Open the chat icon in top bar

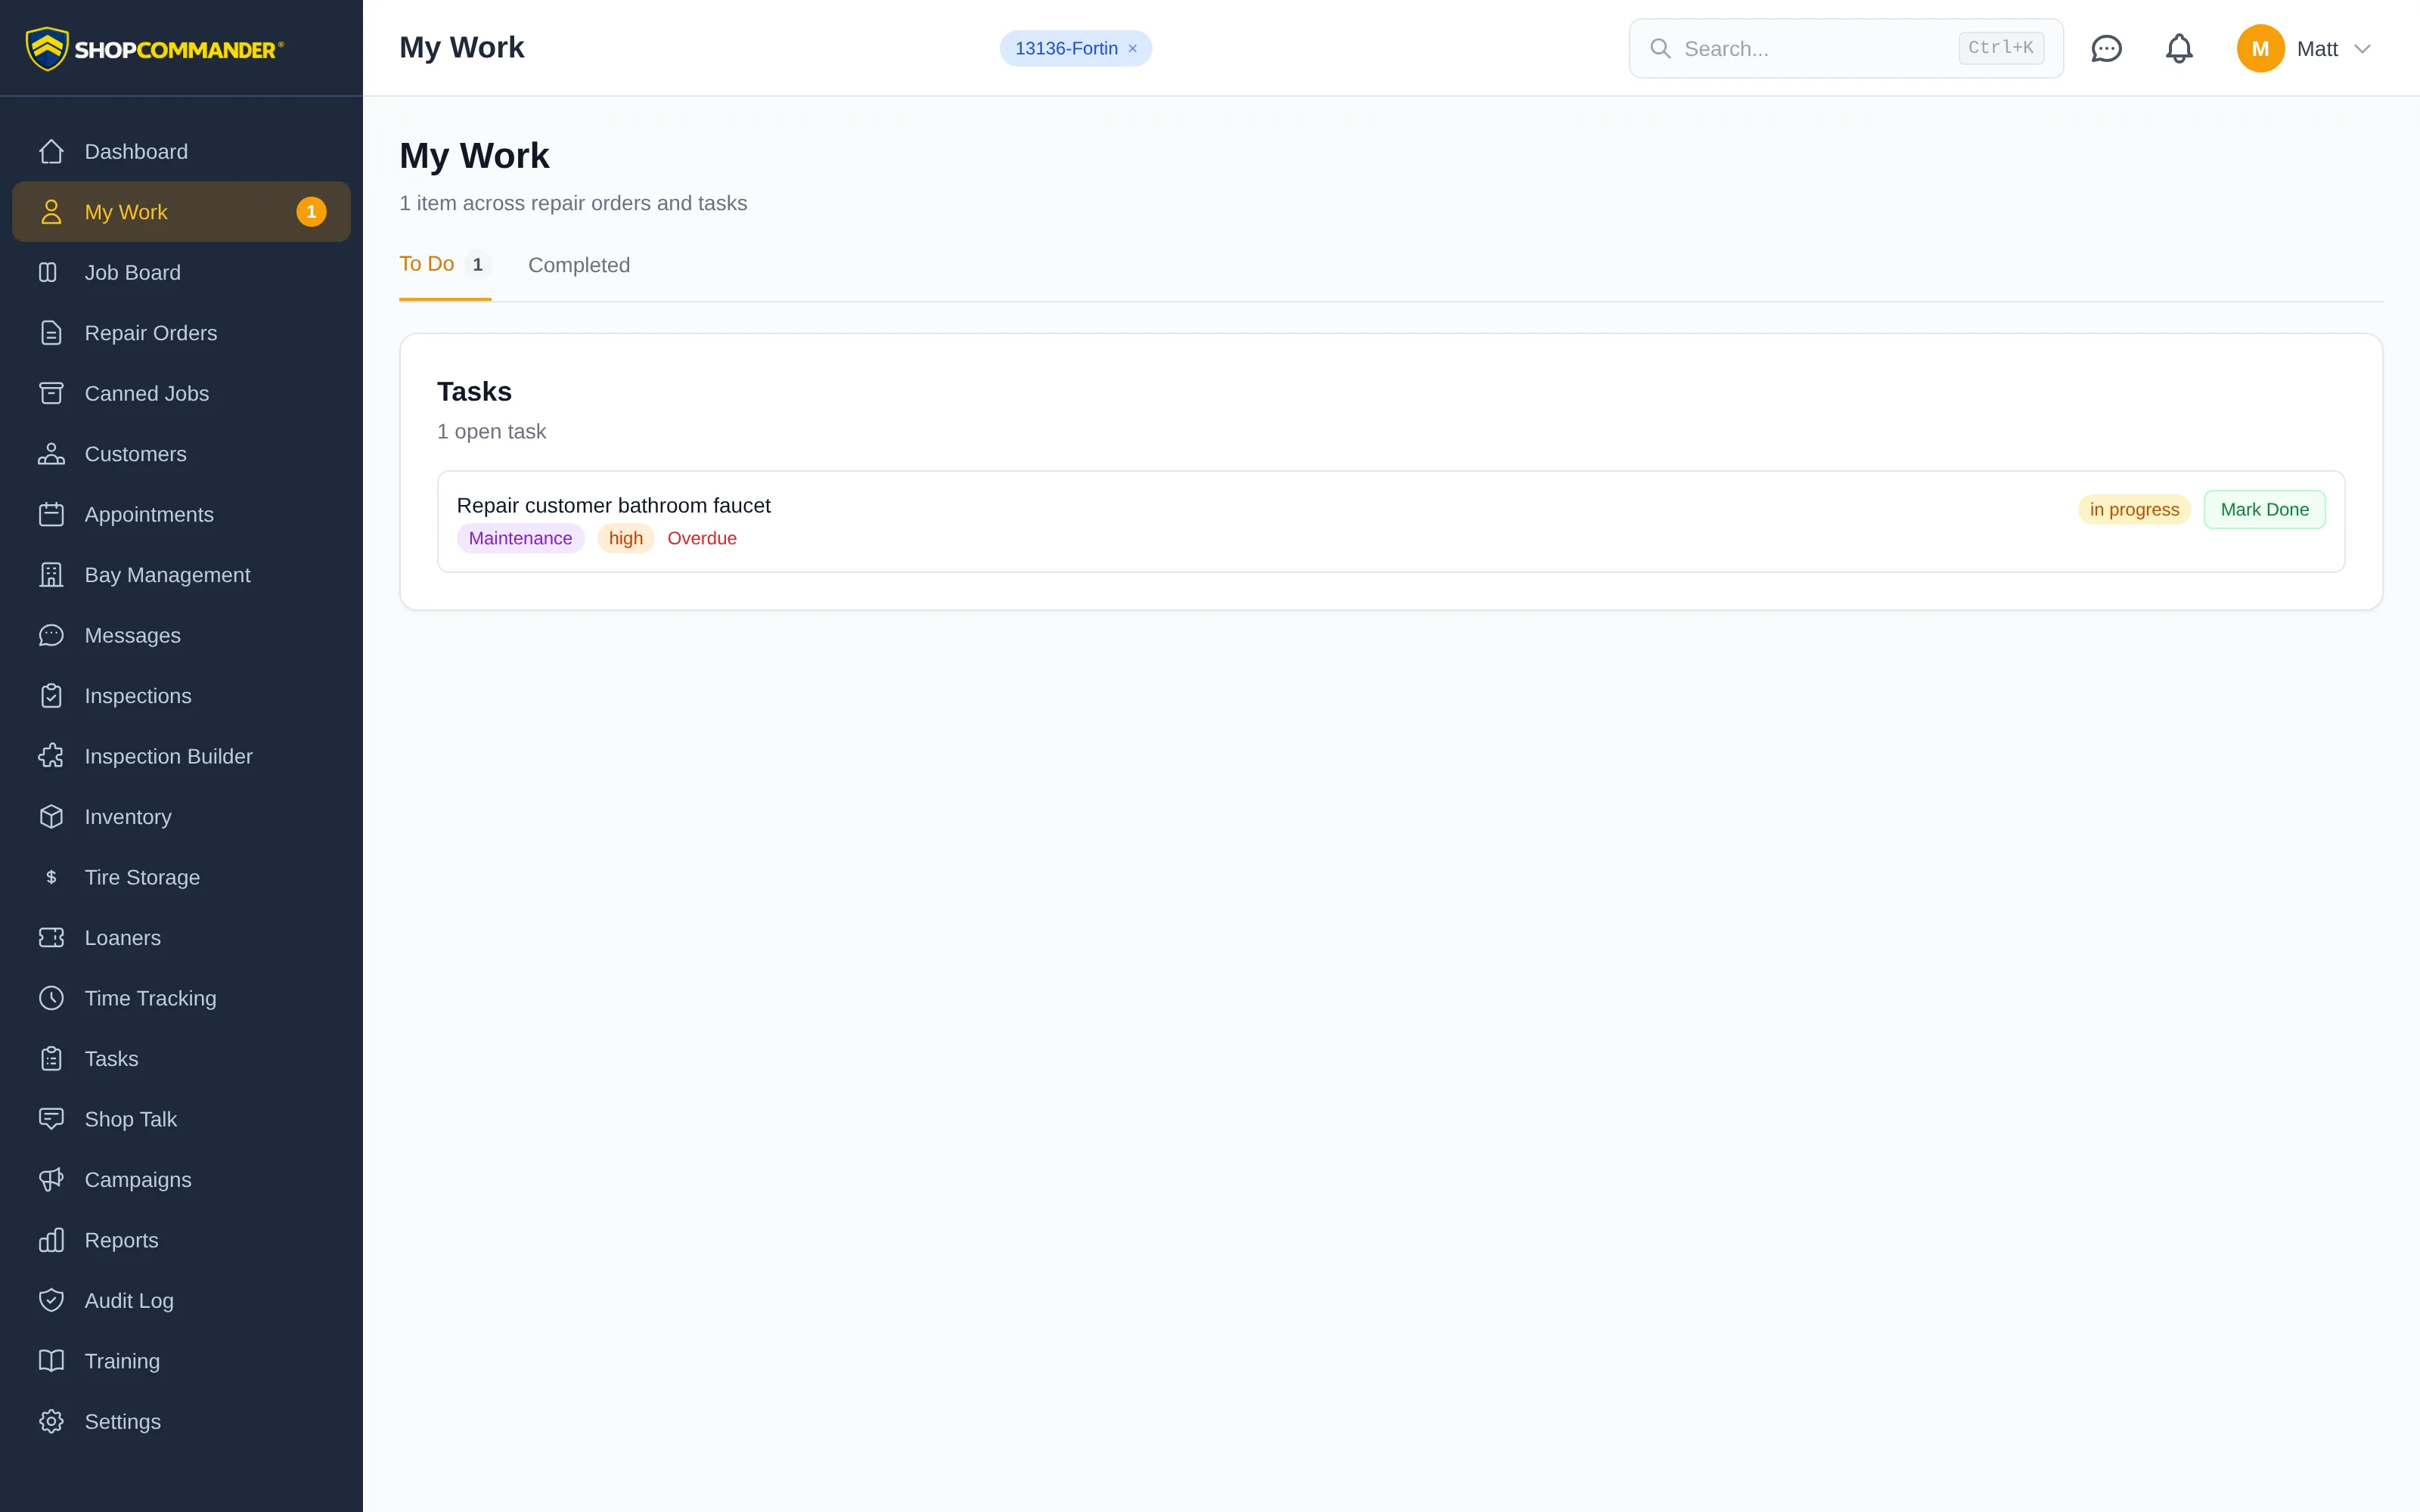coord(2106,48)
